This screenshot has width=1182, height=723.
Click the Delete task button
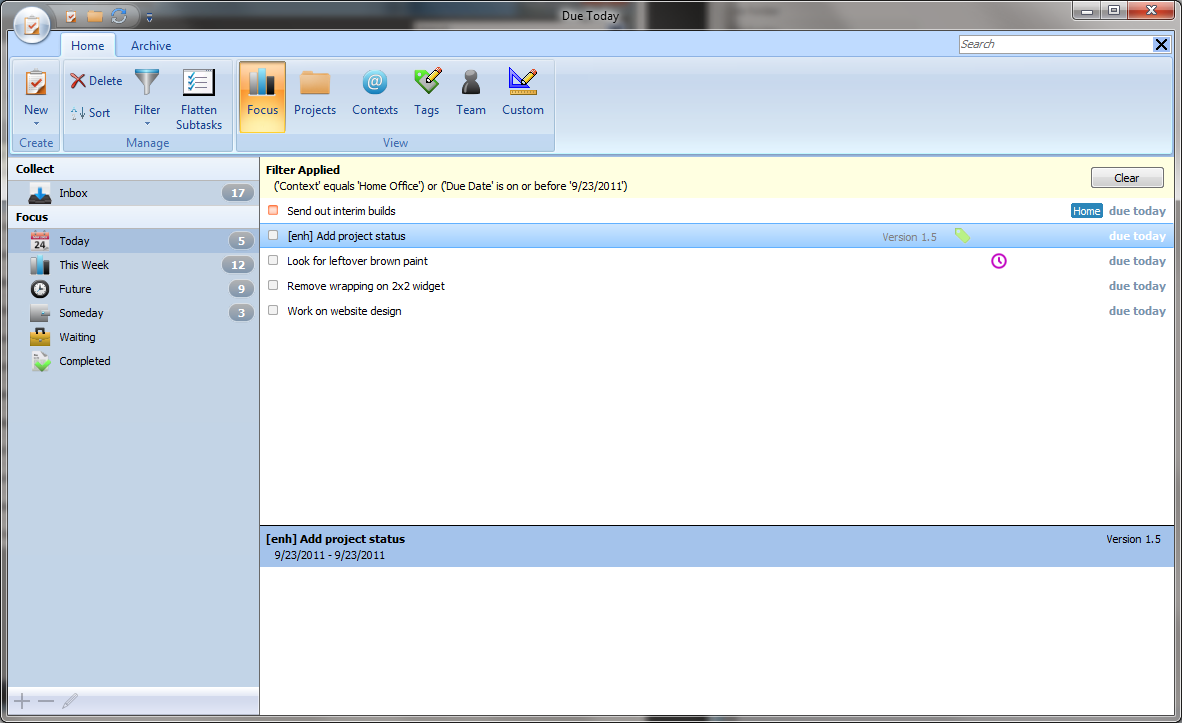(x=96, y=81)
